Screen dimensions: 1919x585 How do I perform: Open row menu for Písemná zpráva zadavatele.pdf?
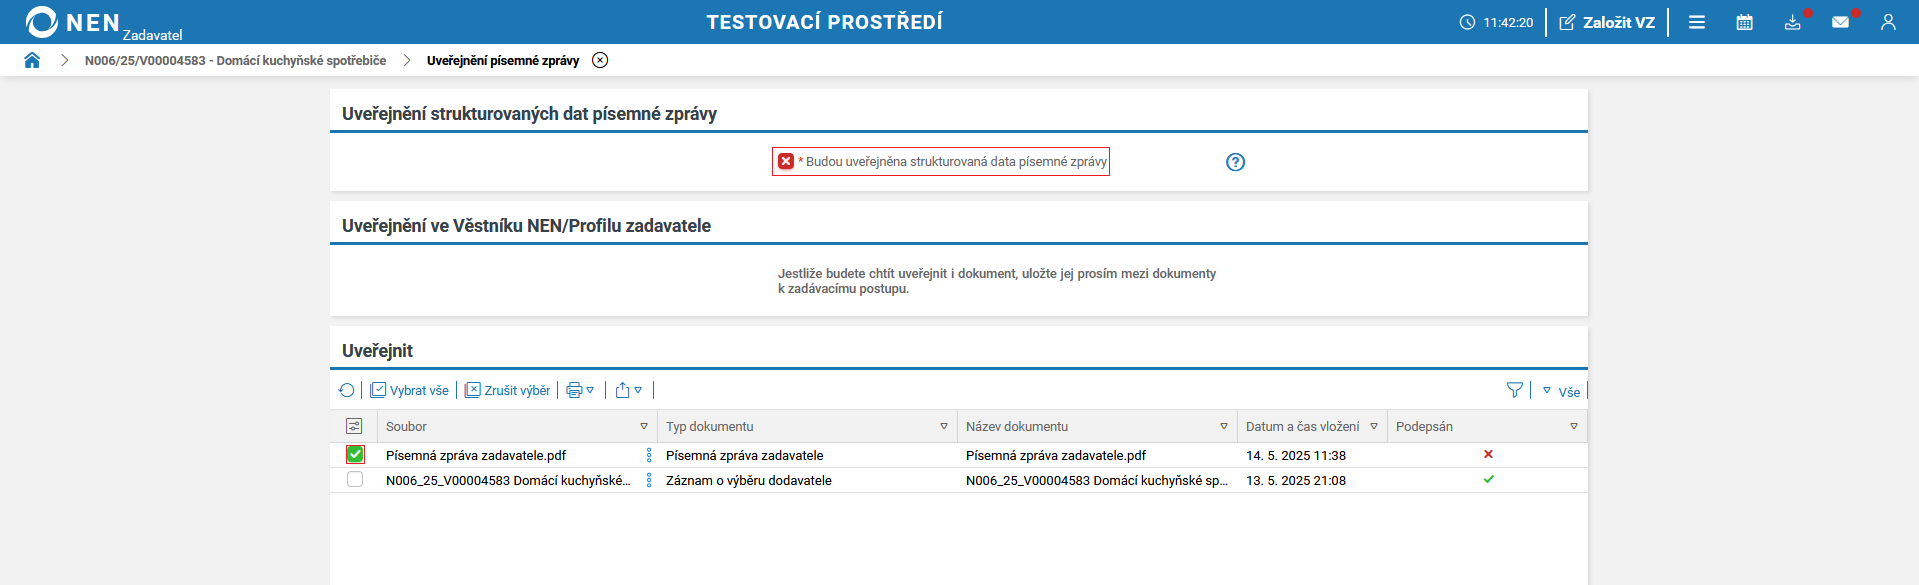tap(649, 455)
